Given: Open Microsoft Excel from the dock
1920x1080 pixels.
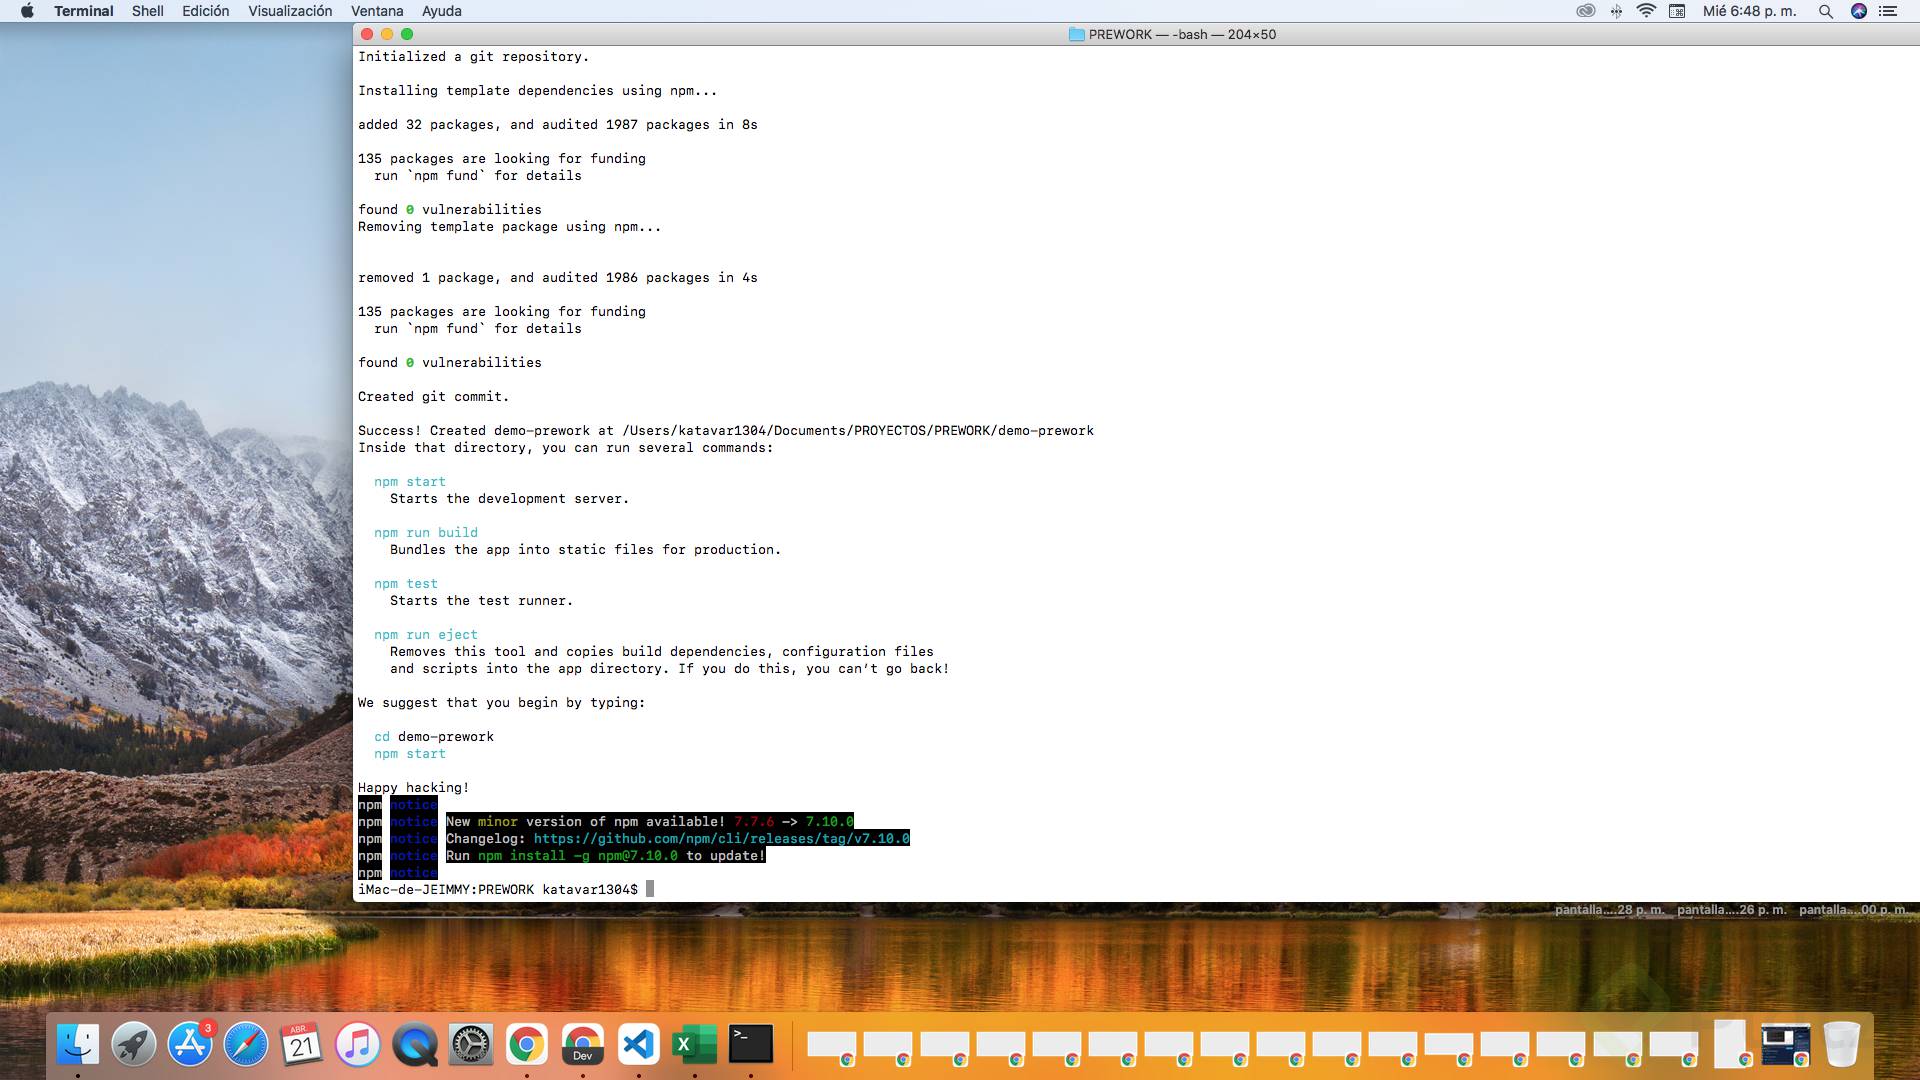Looking at the screenshot, I should click(x=694, y=1045).
